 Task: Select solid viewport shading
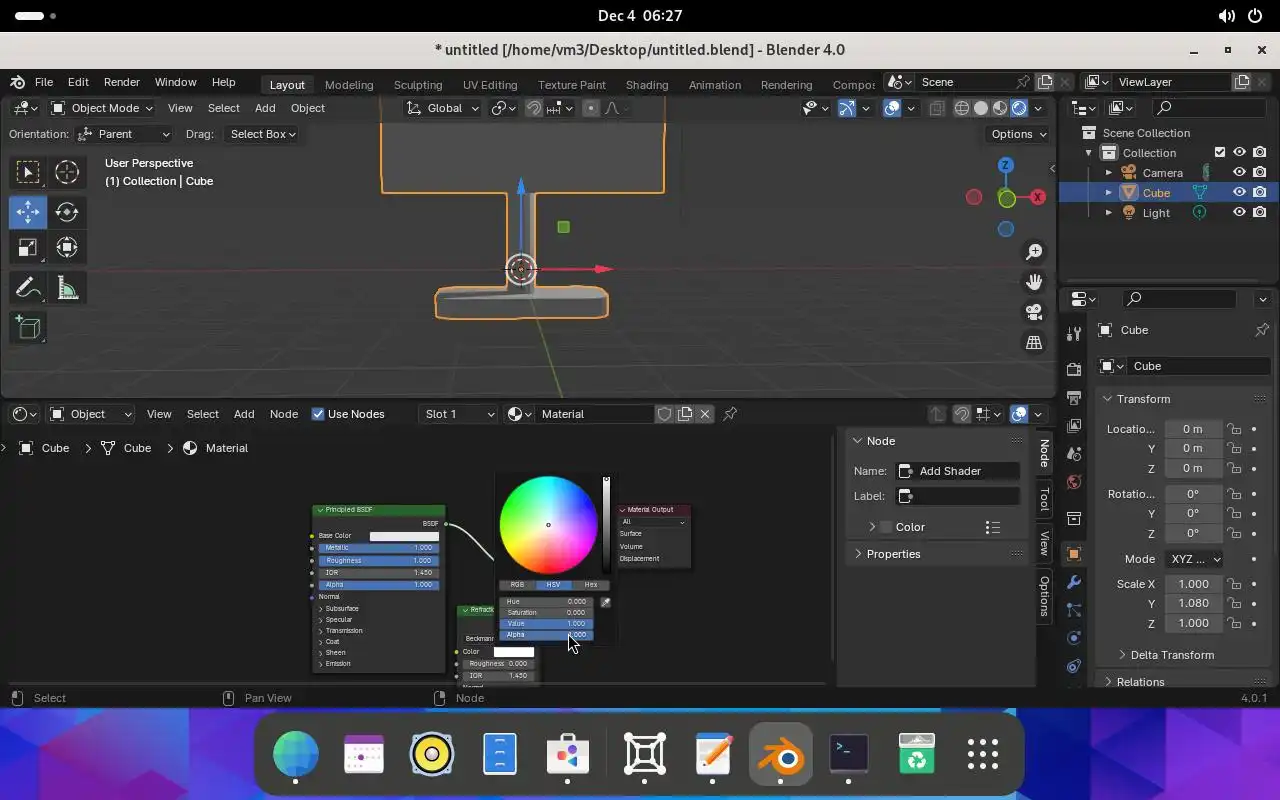coord(981,108)
